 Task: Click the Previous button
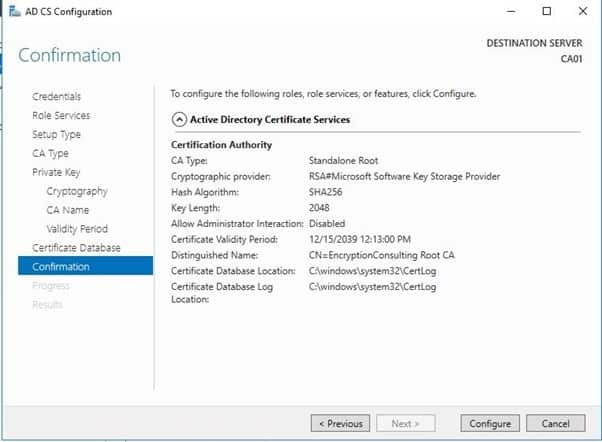coord(339,423)
